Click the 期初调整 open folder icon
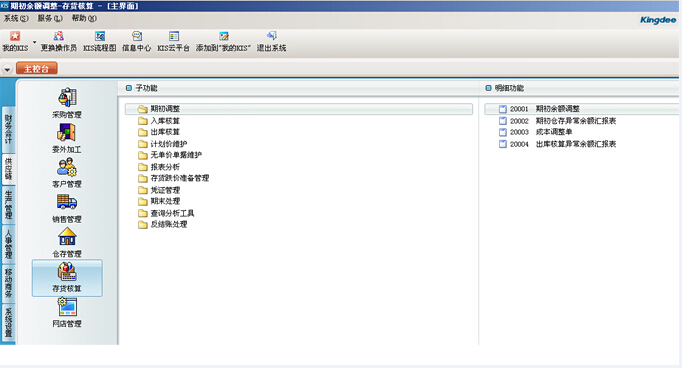682x368 pixels. [x=143, y=109]
